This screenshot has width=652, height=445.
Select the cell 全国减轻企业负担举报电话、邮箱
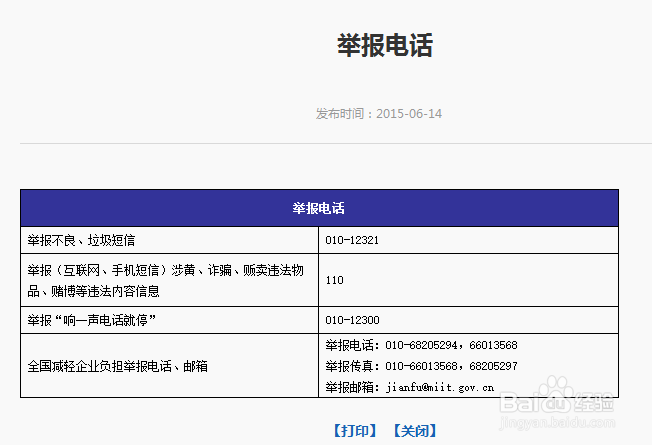click(x=170, y=366)
